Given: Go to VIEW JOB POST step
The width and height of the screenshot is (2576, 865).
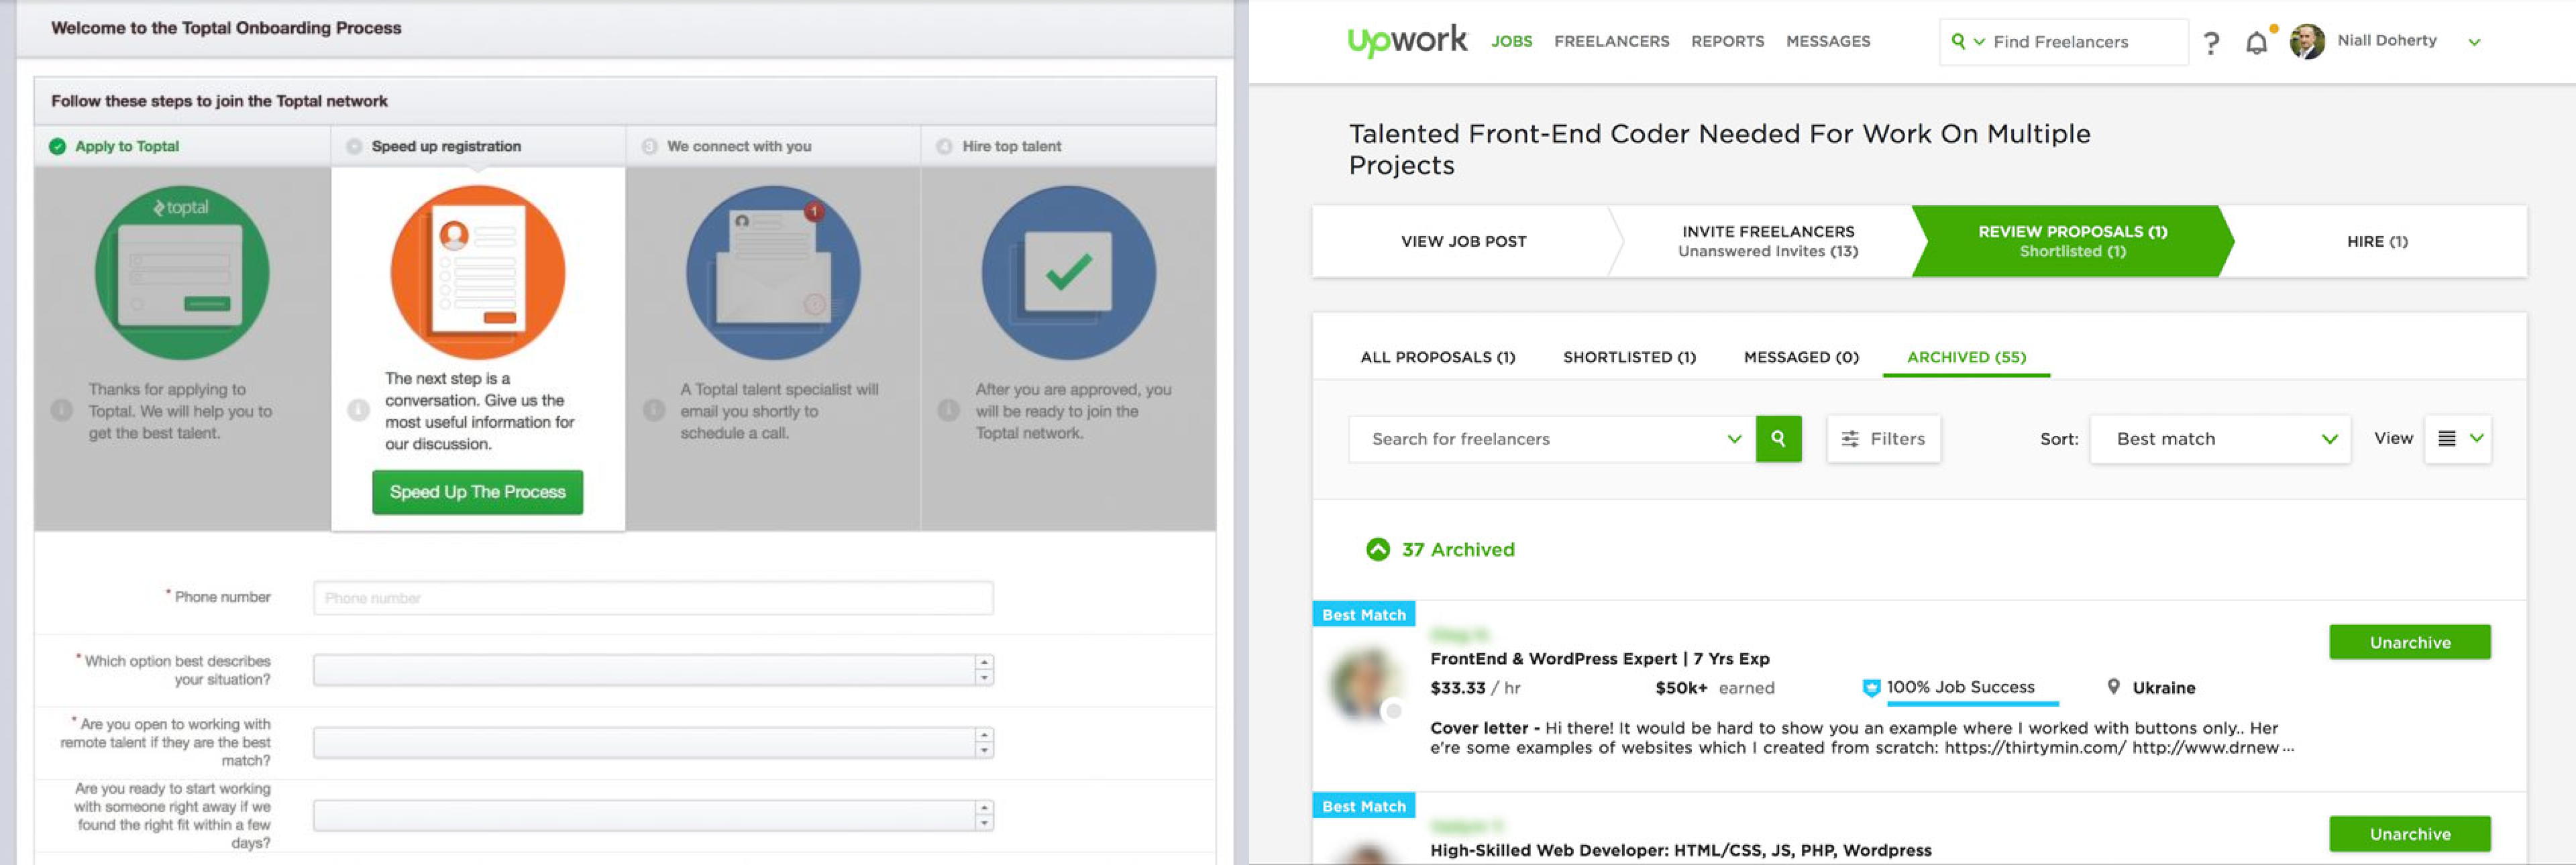Looking at the screenshot, I should (1463, 241).
